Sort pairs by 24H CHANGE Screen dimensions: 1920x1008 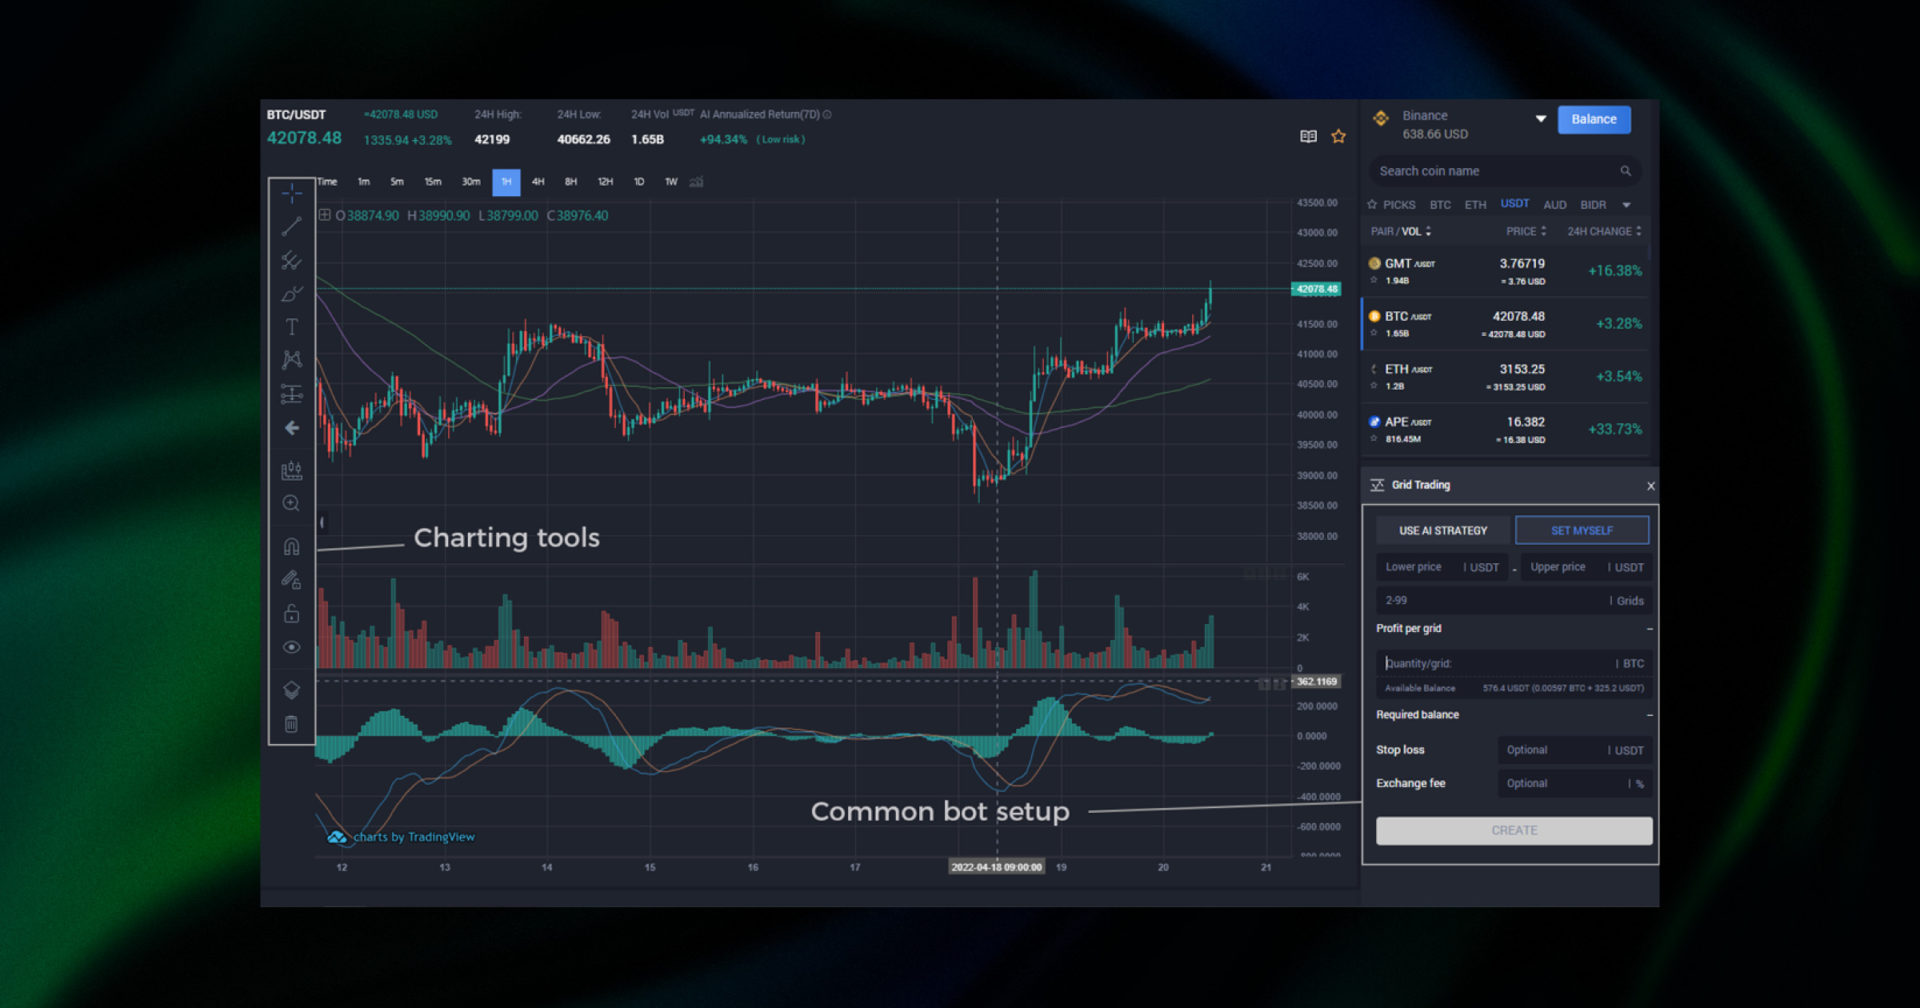1603,231
